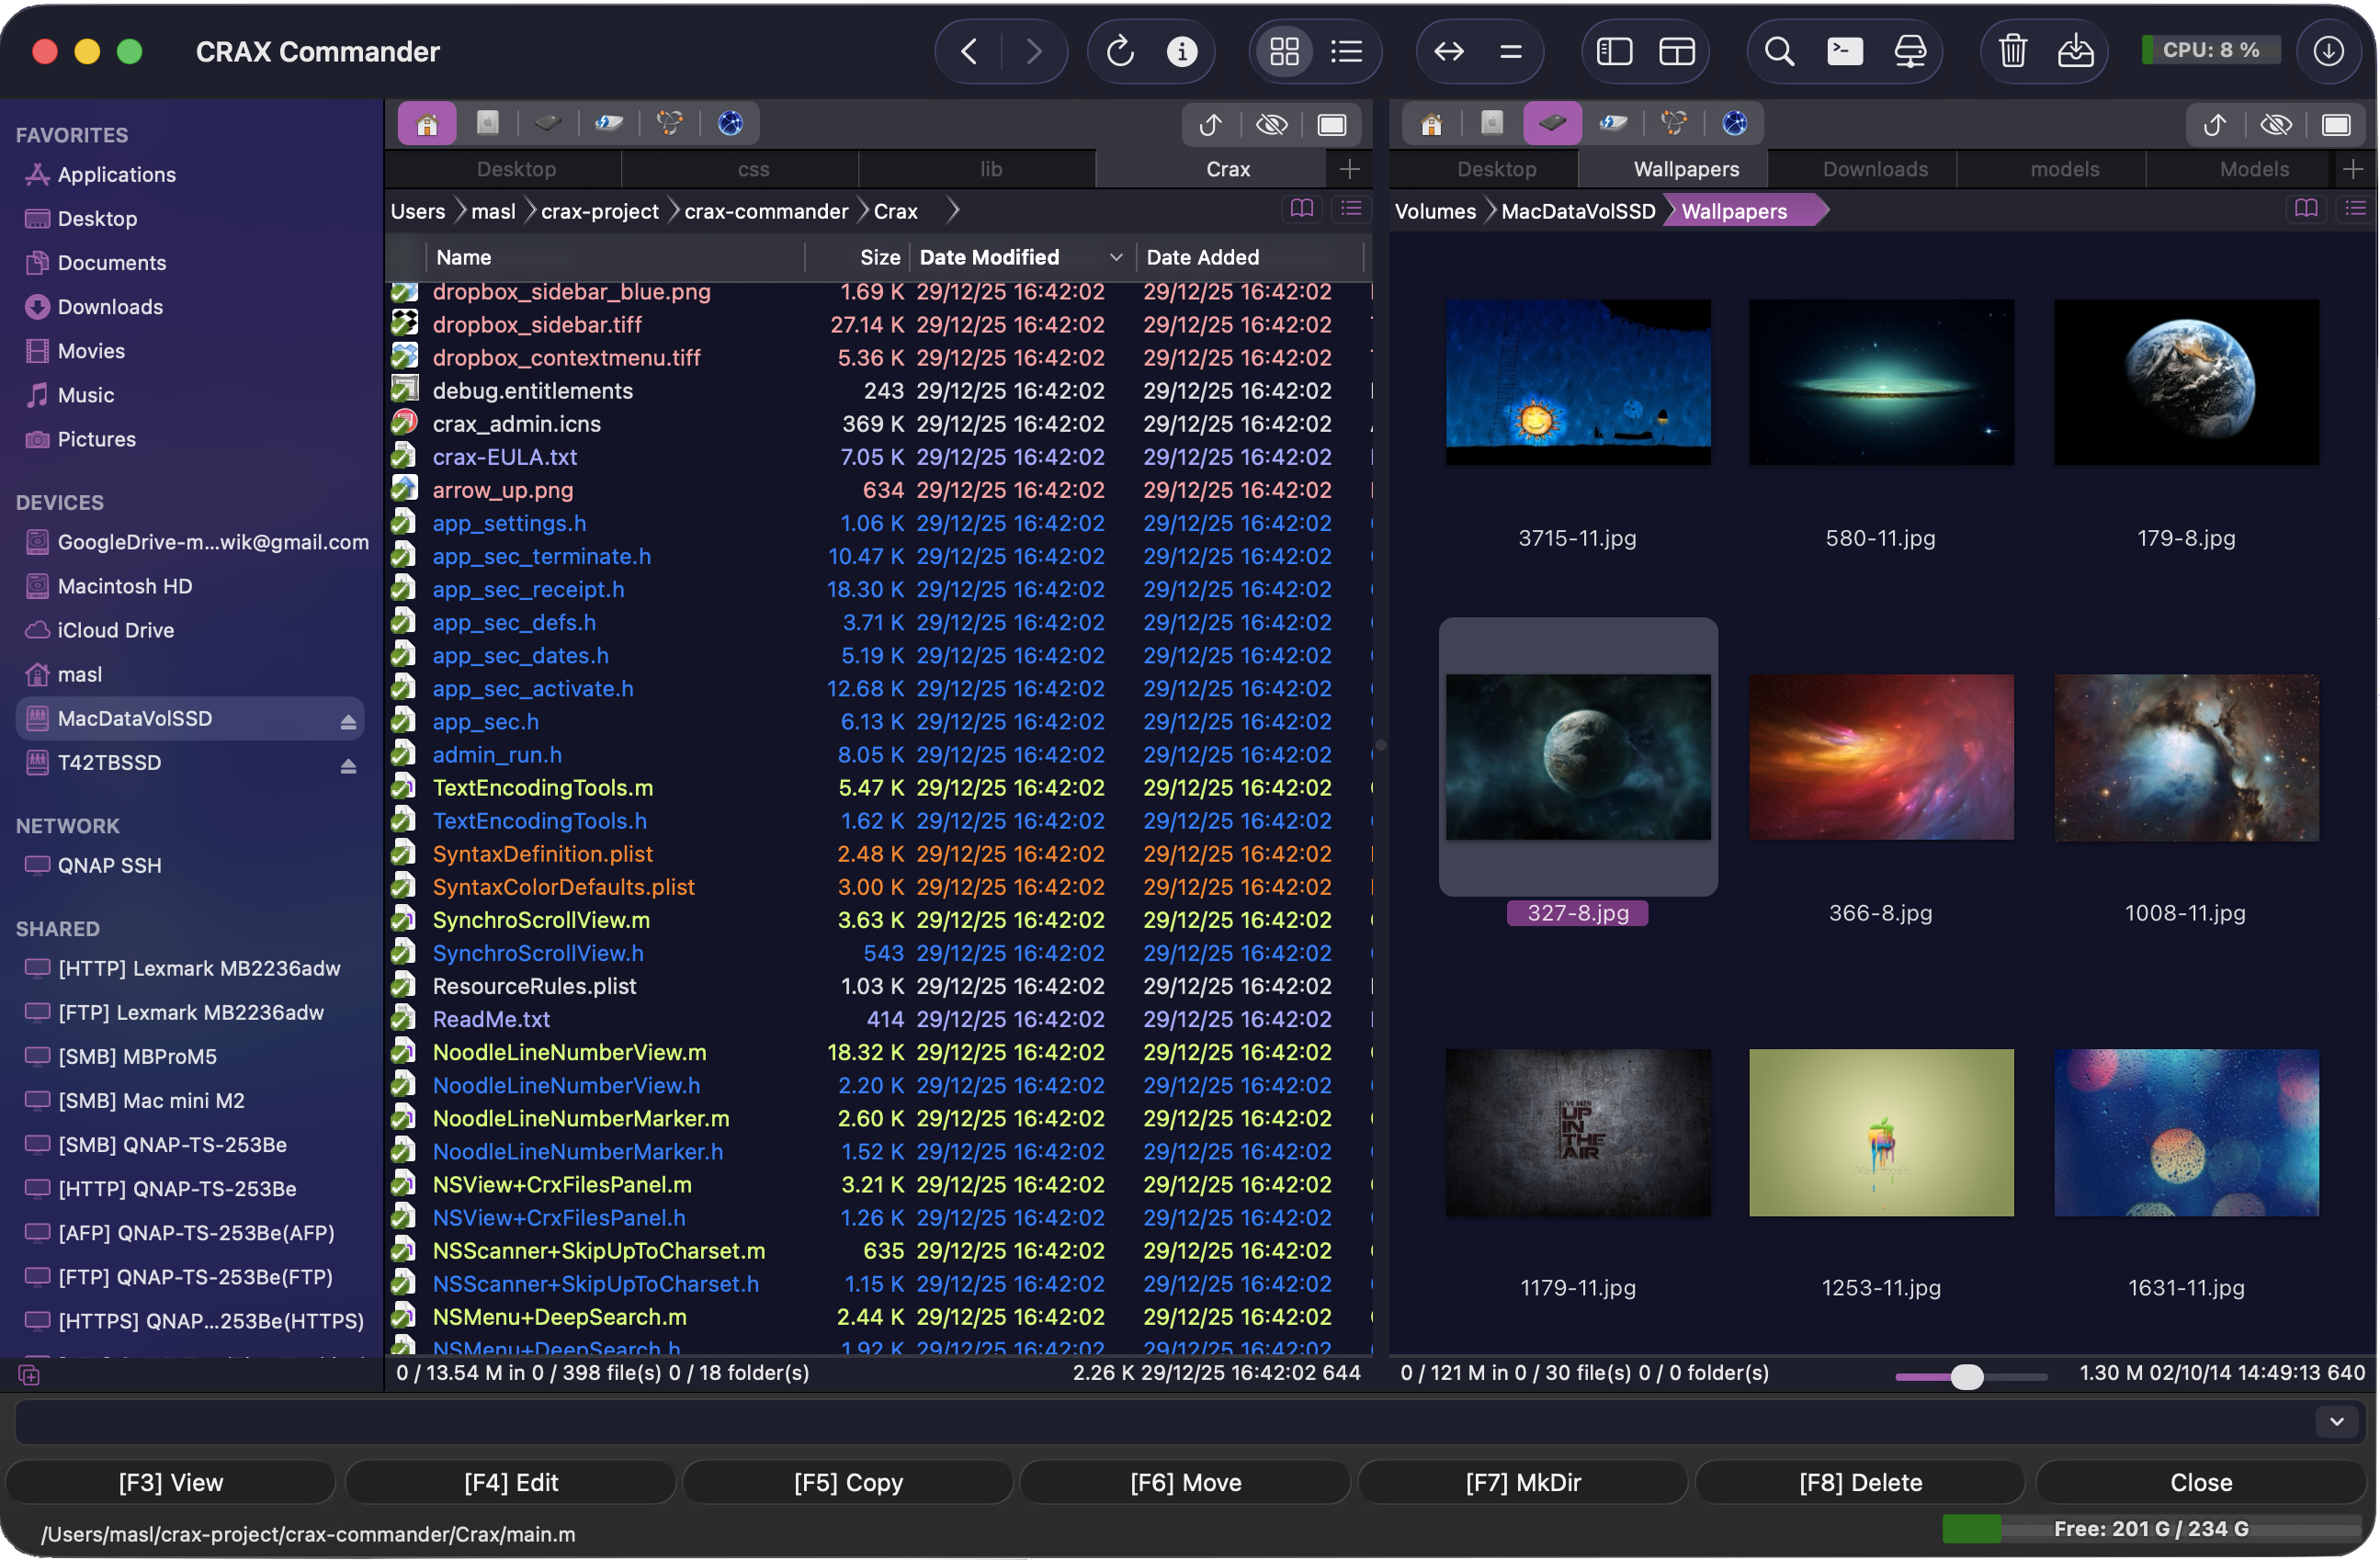Refresh the panel using the reload icon
The height and width of the screenshot is (1560, 2380).
pyautogui.click(x=1120, y=51)
